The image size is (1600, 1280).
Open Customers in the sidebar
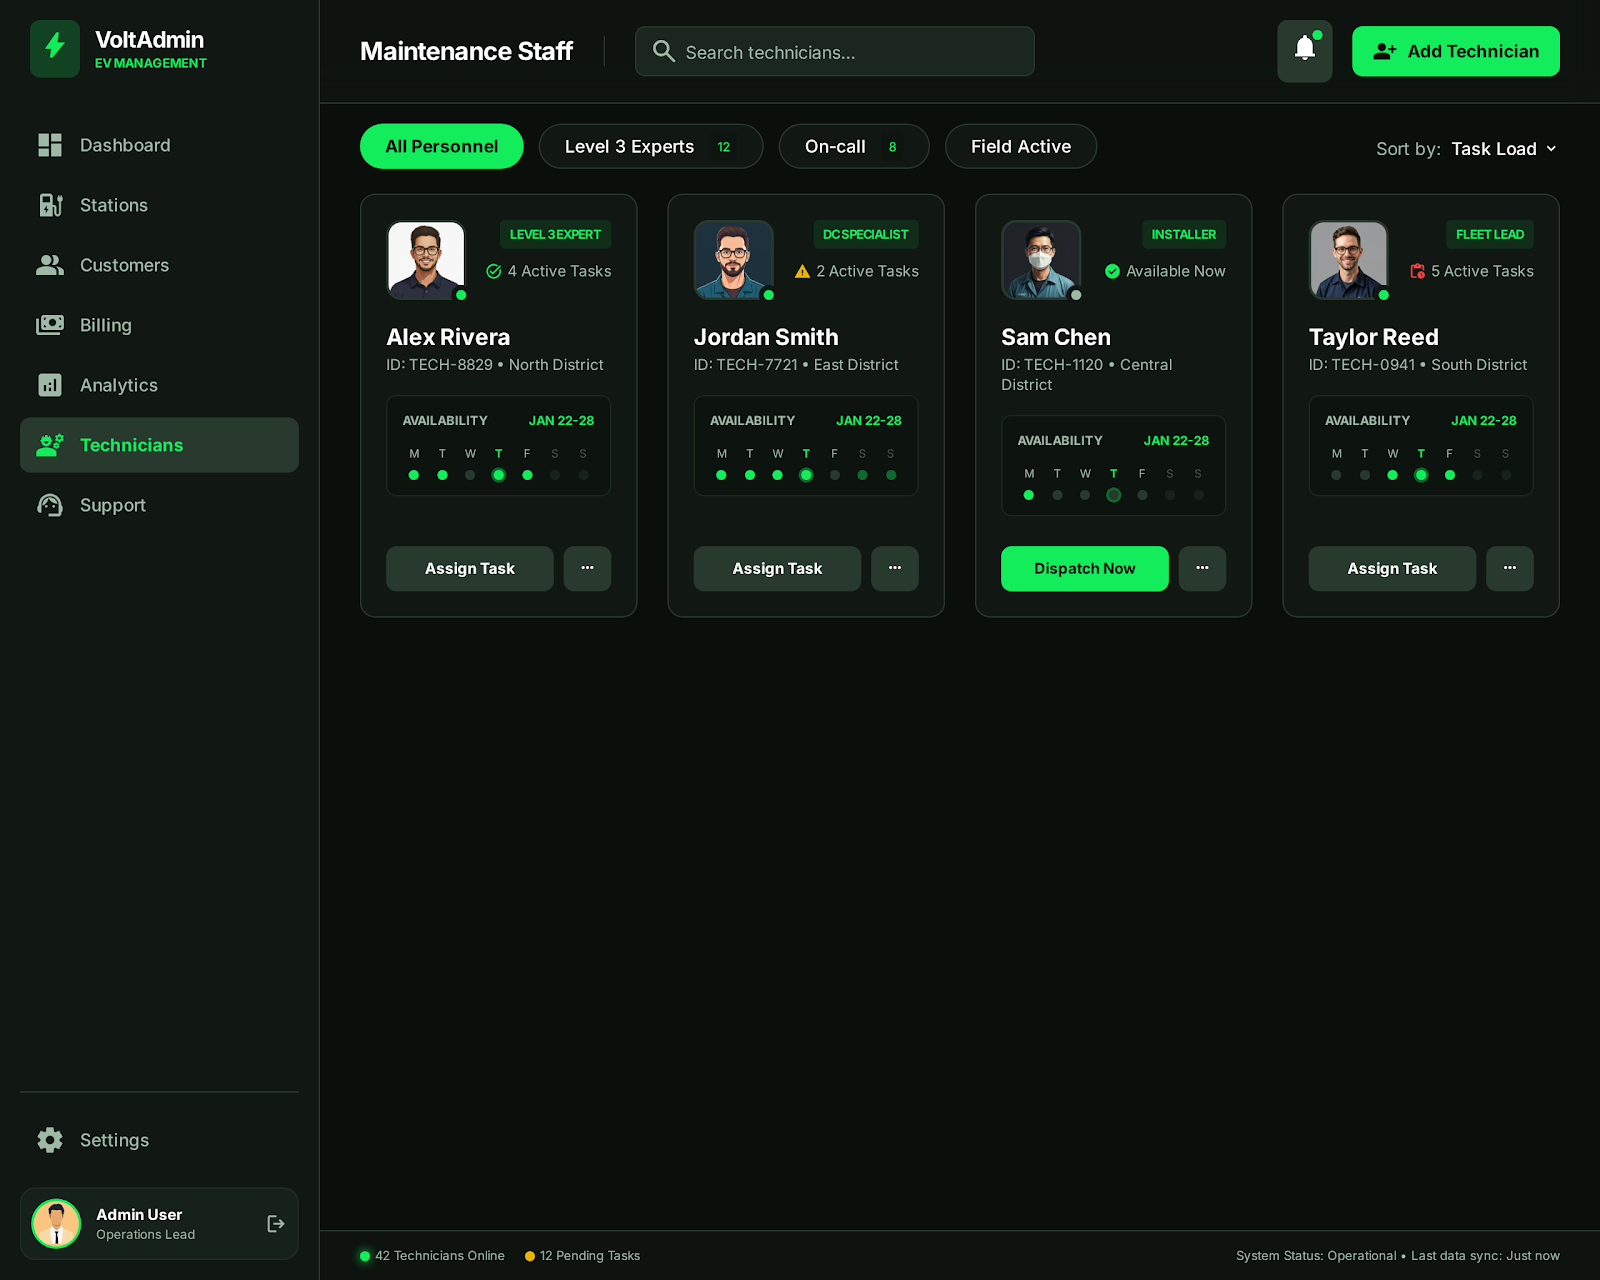(x=124, y=265)
